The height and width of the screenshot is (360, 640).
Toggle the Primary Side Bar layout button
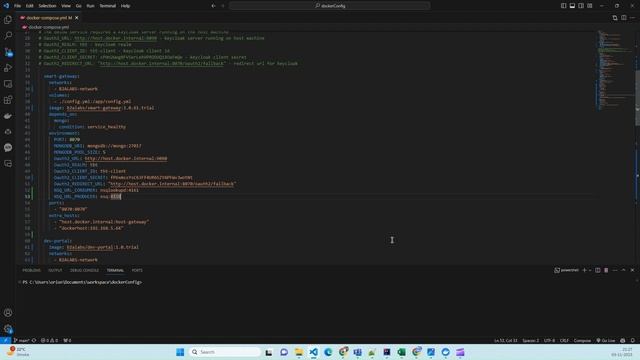coord(563,6)
